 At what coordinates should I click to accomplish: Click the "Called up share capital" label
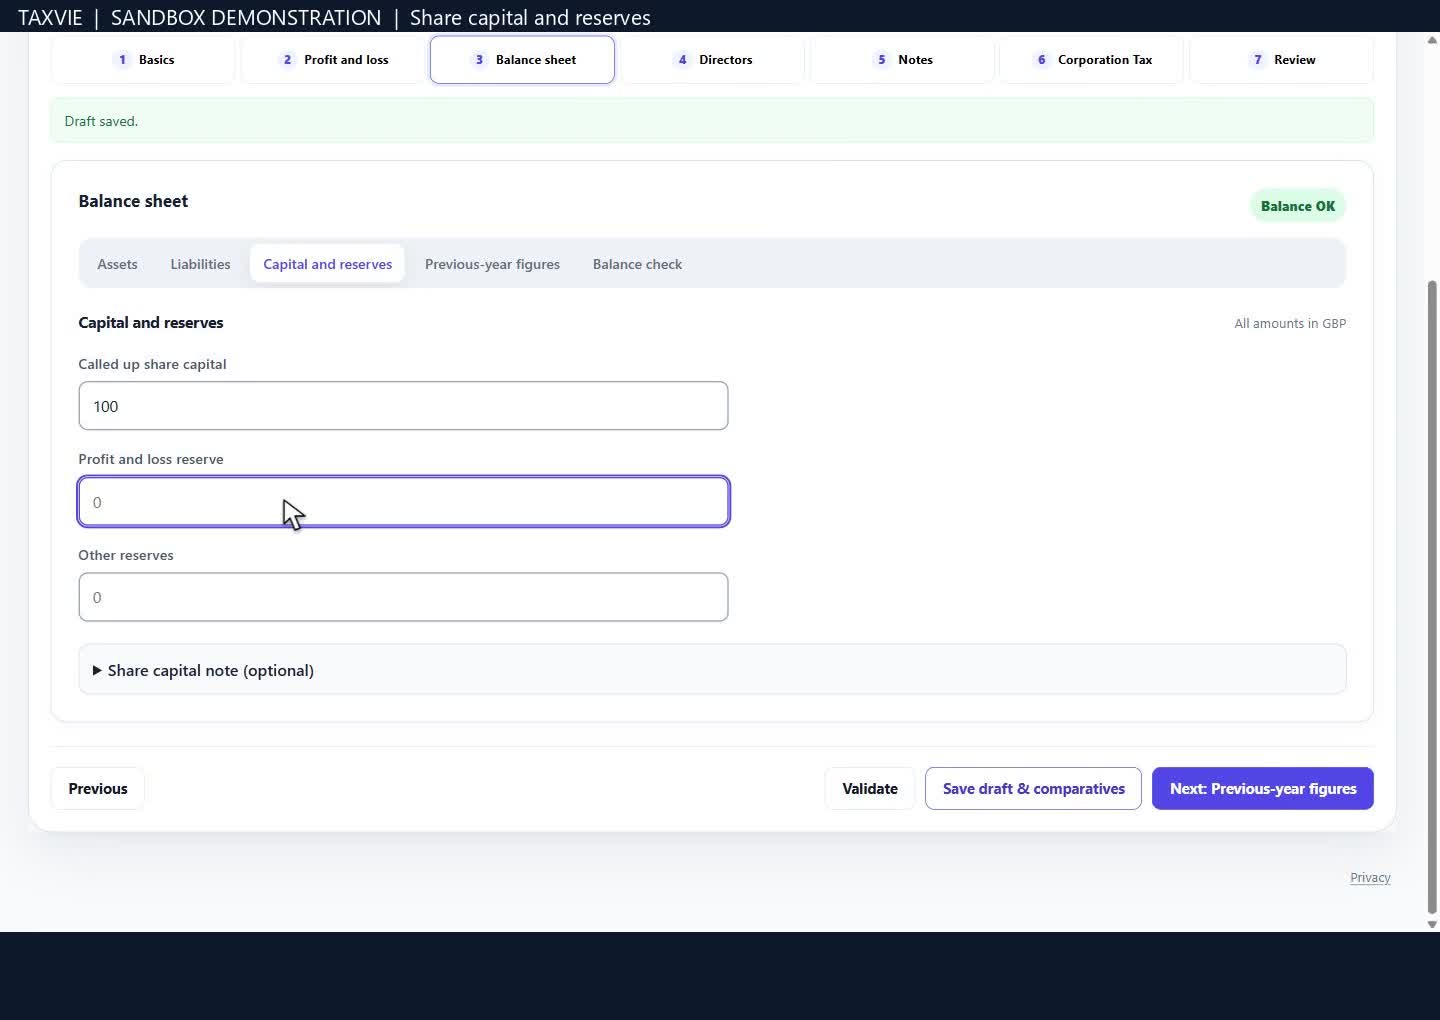[152, 364]
